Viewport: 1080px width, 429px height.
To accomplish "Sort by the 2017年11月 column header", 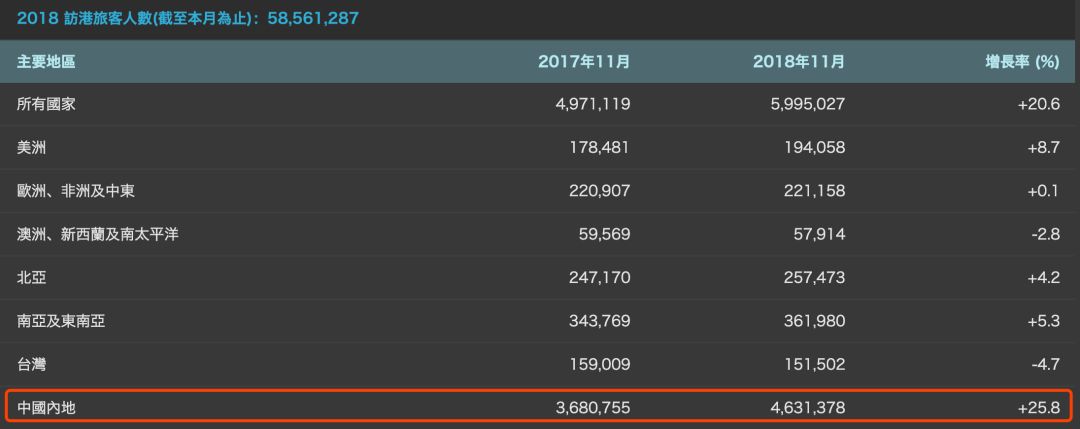I will click(x=584, y=62).
